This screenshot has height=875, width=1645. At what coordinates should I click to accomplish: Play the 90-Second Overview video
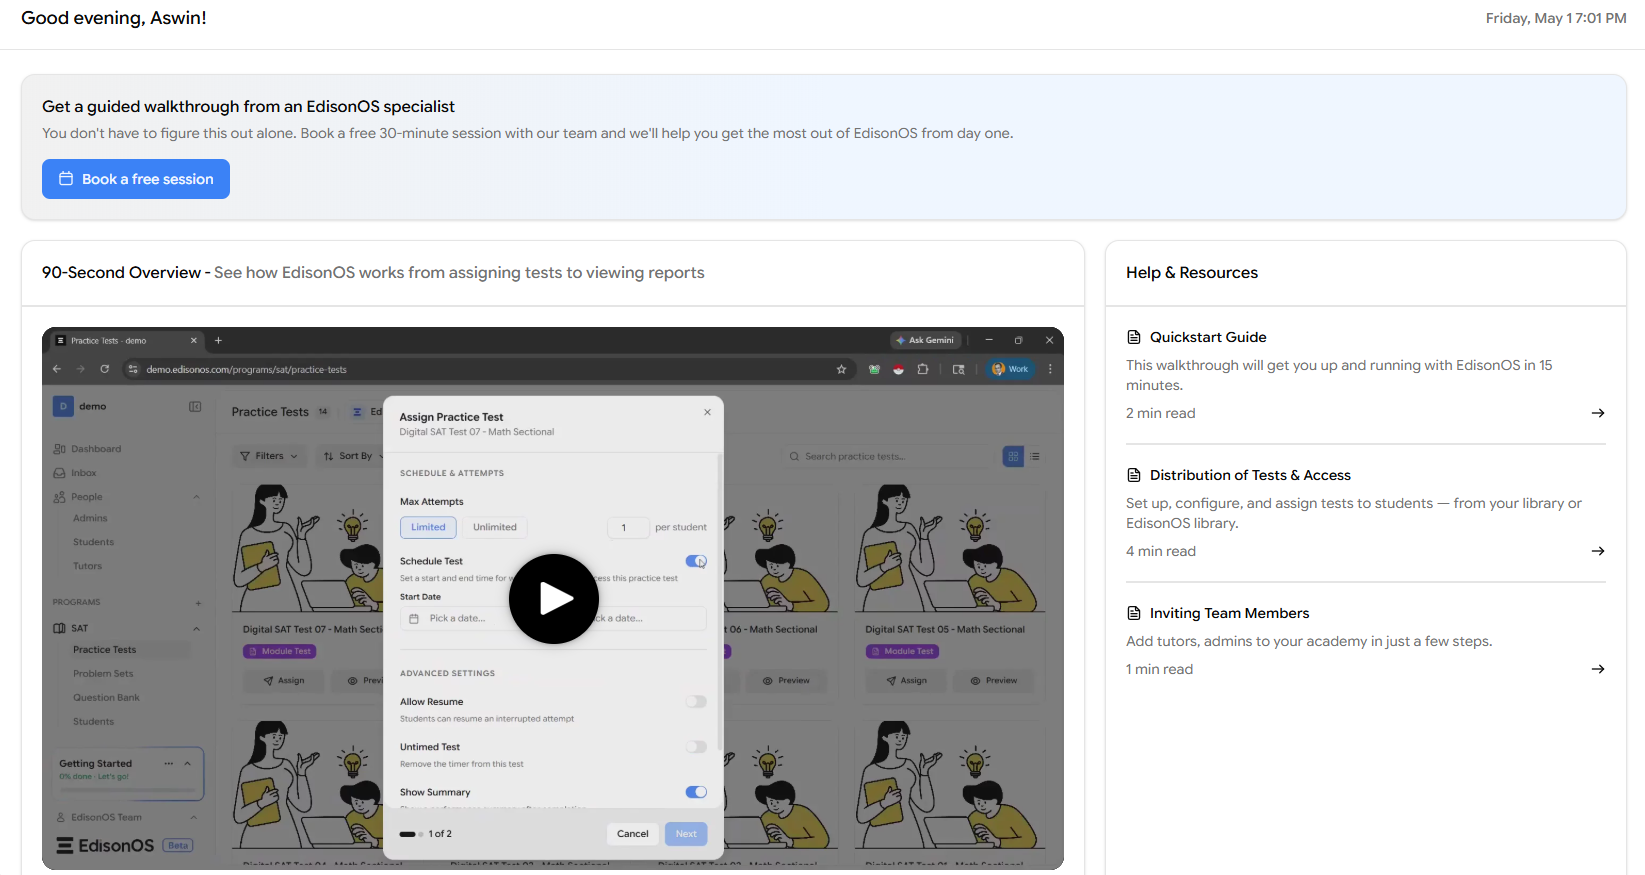coord(554,599)
